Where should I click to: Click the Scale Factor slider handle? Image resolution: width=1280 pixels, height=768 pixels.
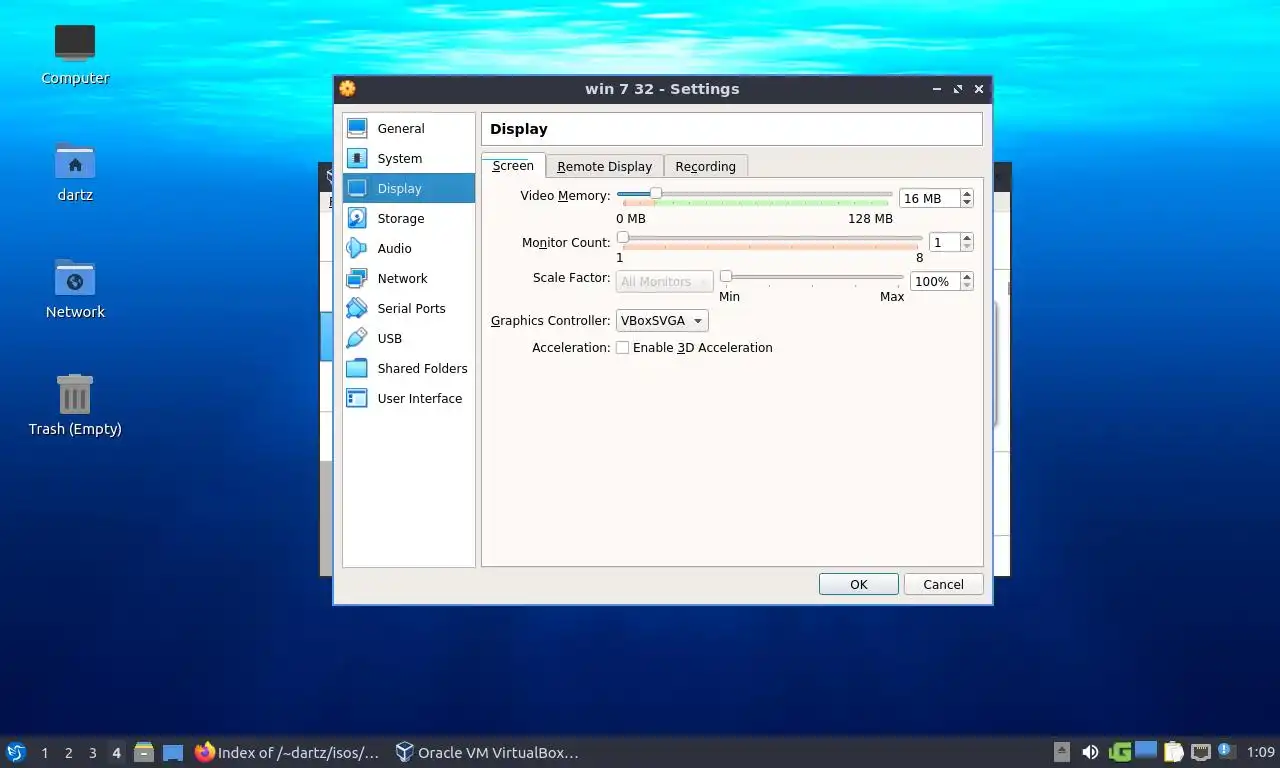[726, 277]
